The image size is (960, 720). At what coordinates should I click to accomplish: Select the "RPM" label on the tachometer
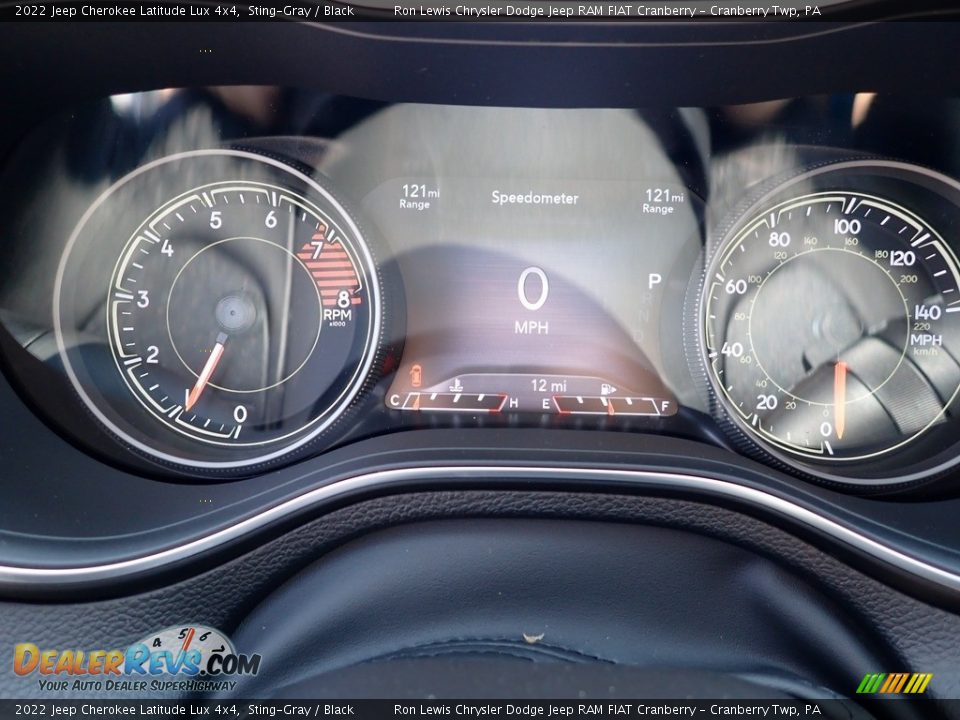point(337,315)
